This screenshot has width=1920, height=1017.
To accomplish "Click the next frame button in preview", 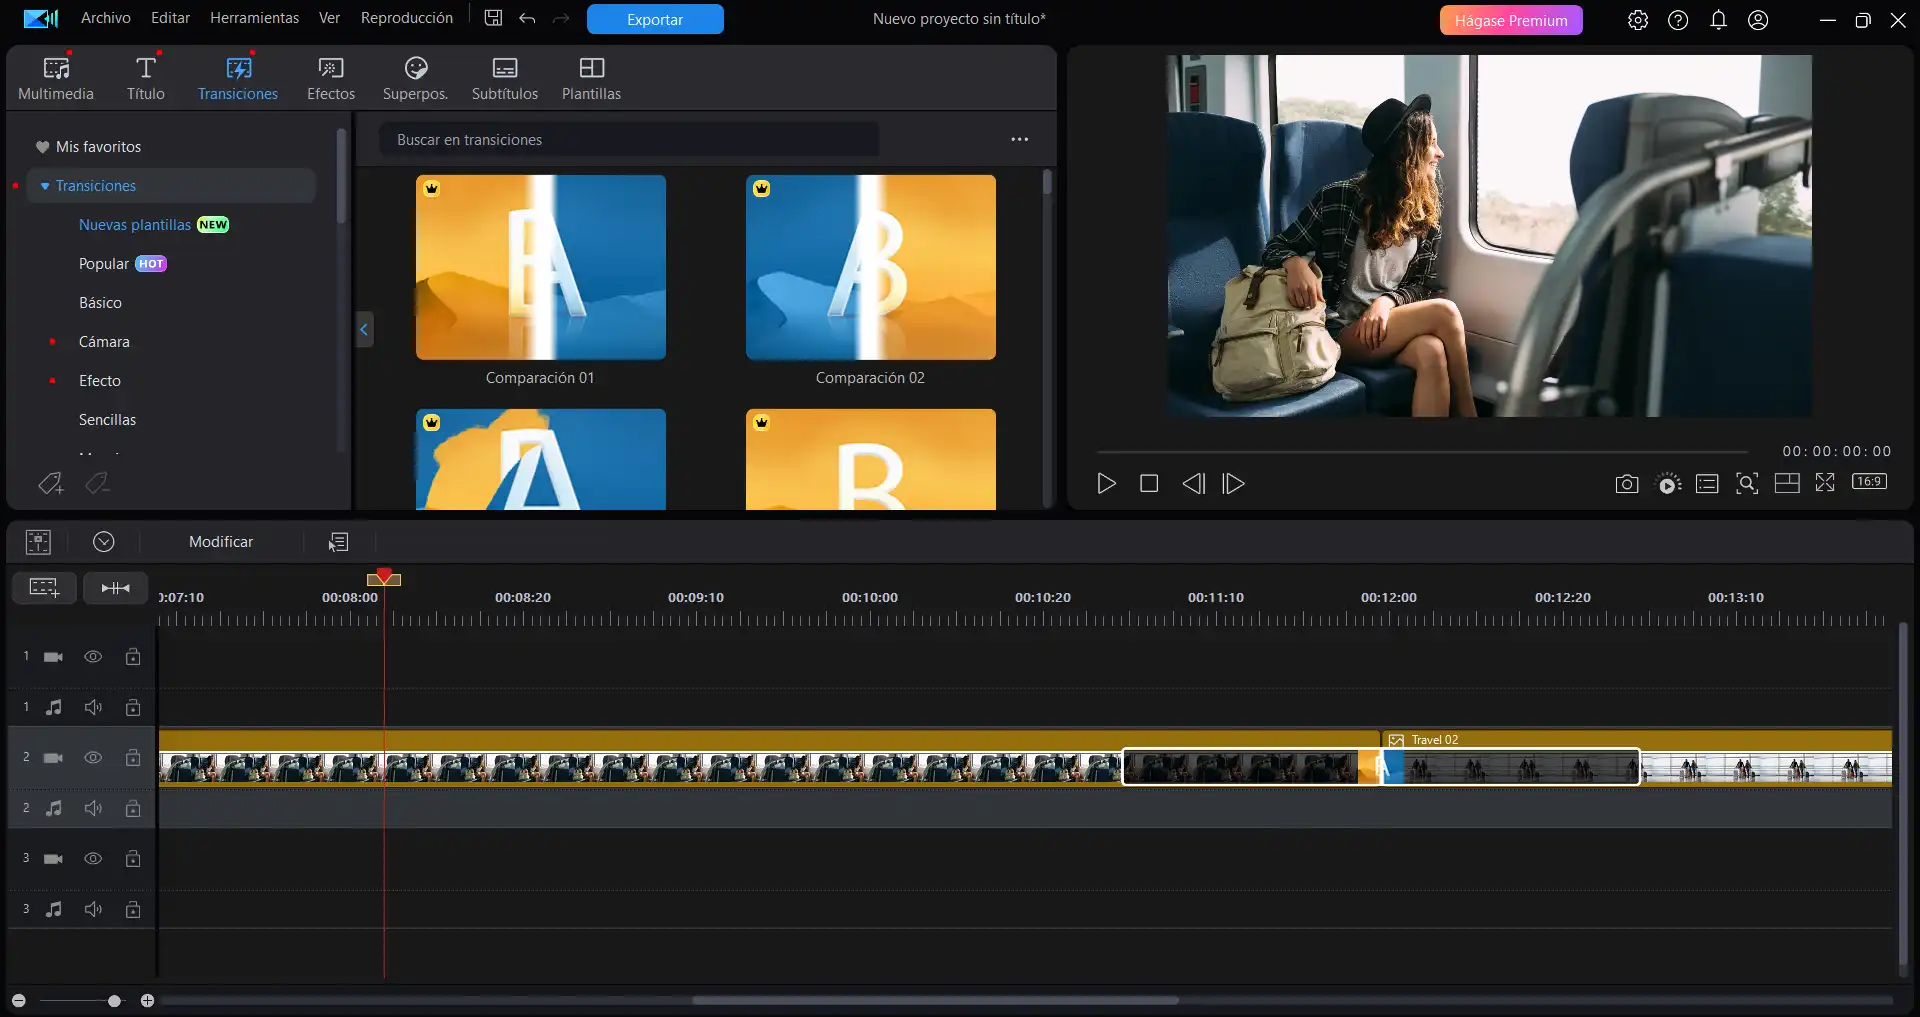I will [x=1234, y=484].
